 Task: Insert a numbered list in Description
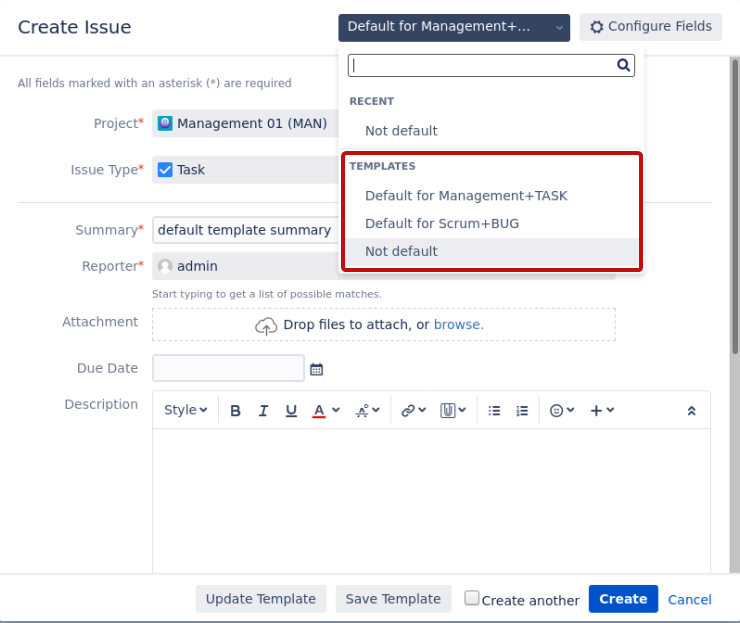click(522, 410)
